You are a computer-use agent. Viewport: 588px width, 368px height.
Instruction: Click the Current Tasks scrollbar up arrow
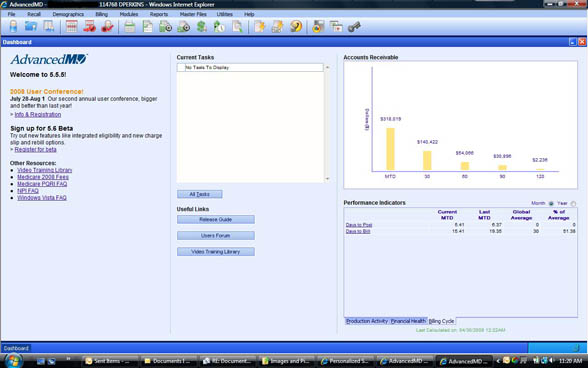tap(327, 67)
